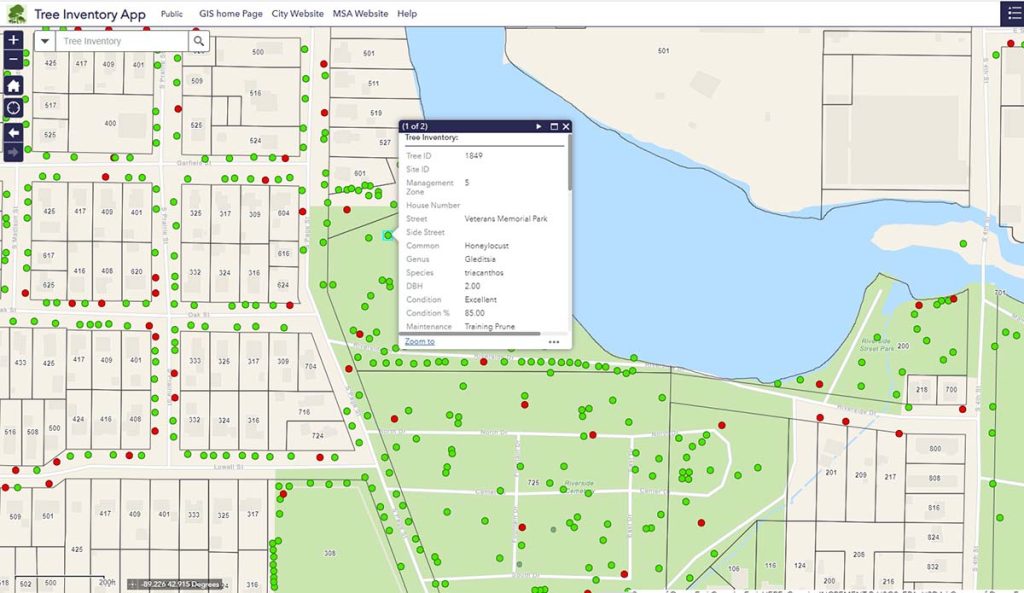Viewport: 1024px width, 593px height.
Task: Open the widget menu grid in top right corner
Action: point(1014,11)
